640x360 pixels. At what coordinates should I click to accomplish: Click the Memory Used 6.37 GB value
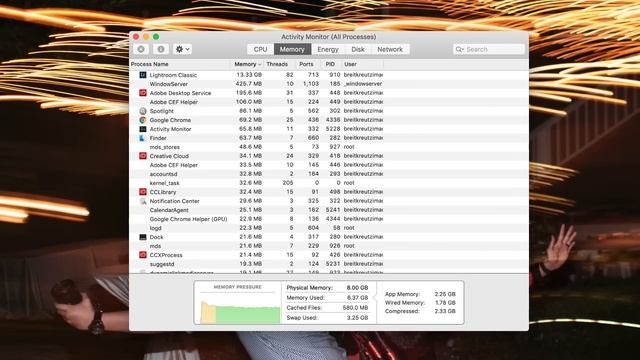point(358,298)
